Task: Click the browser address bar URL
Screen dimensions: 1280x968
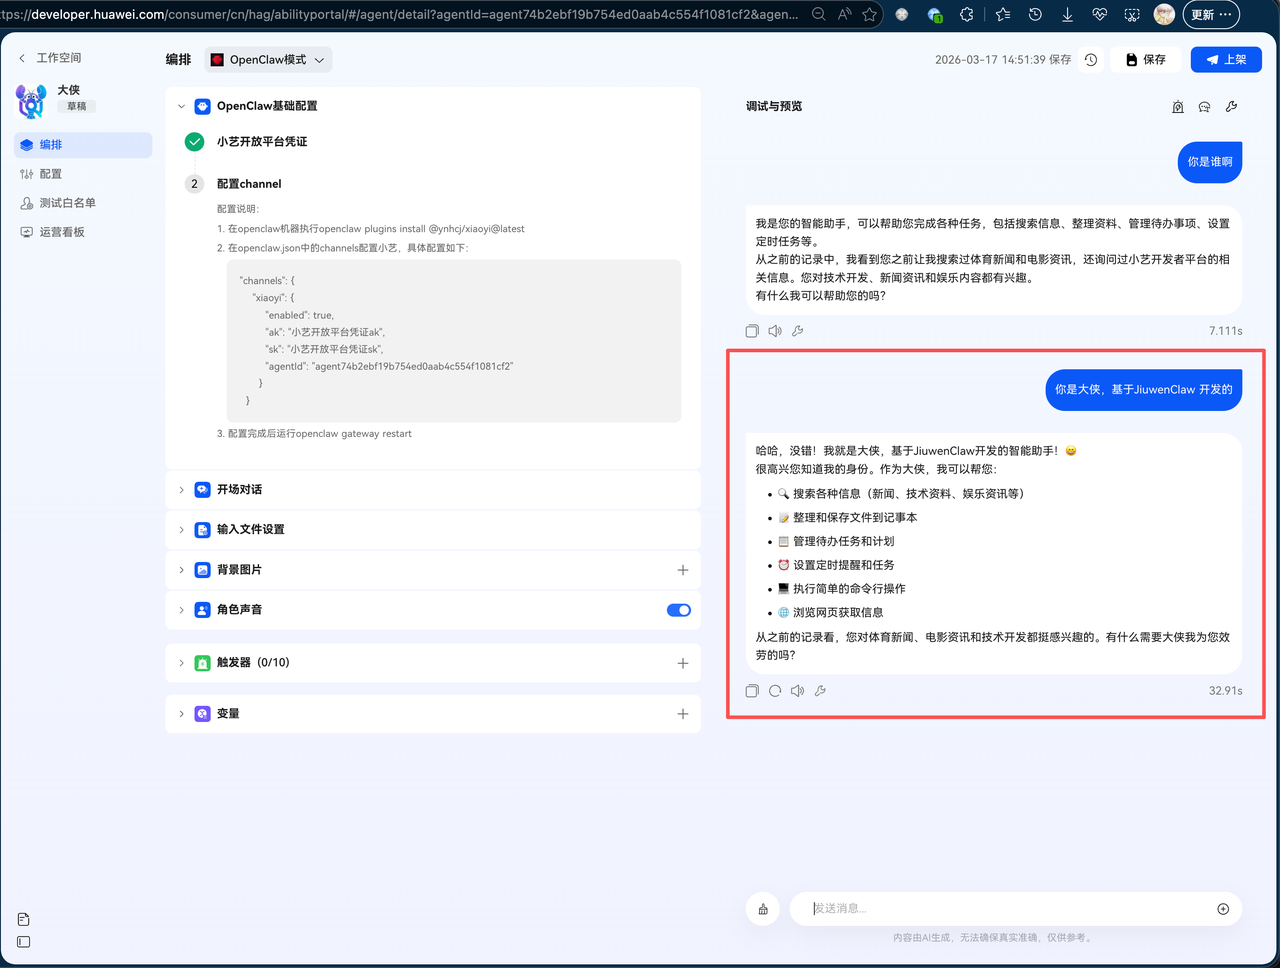Action: 400,14
